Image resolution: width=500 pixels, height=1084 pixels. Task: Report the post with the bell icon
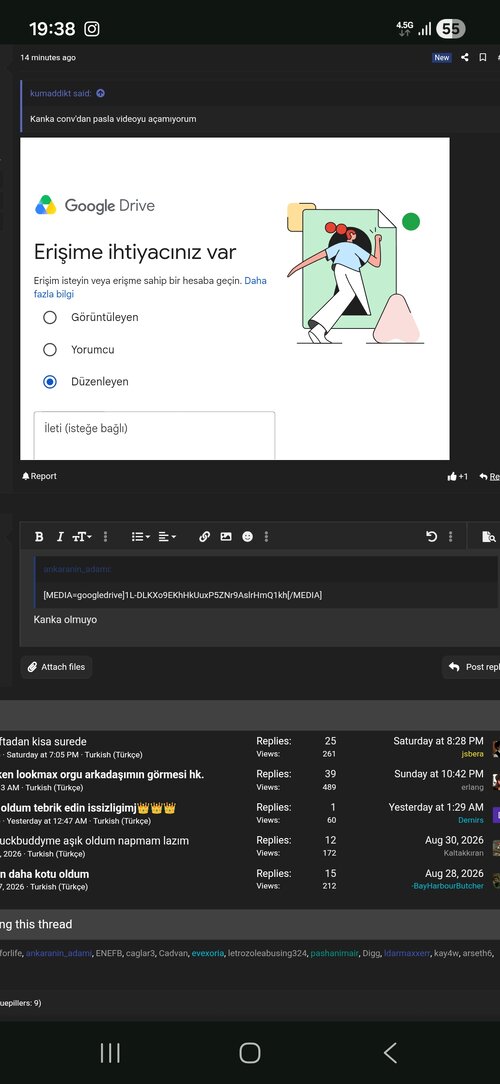point(39,476)
